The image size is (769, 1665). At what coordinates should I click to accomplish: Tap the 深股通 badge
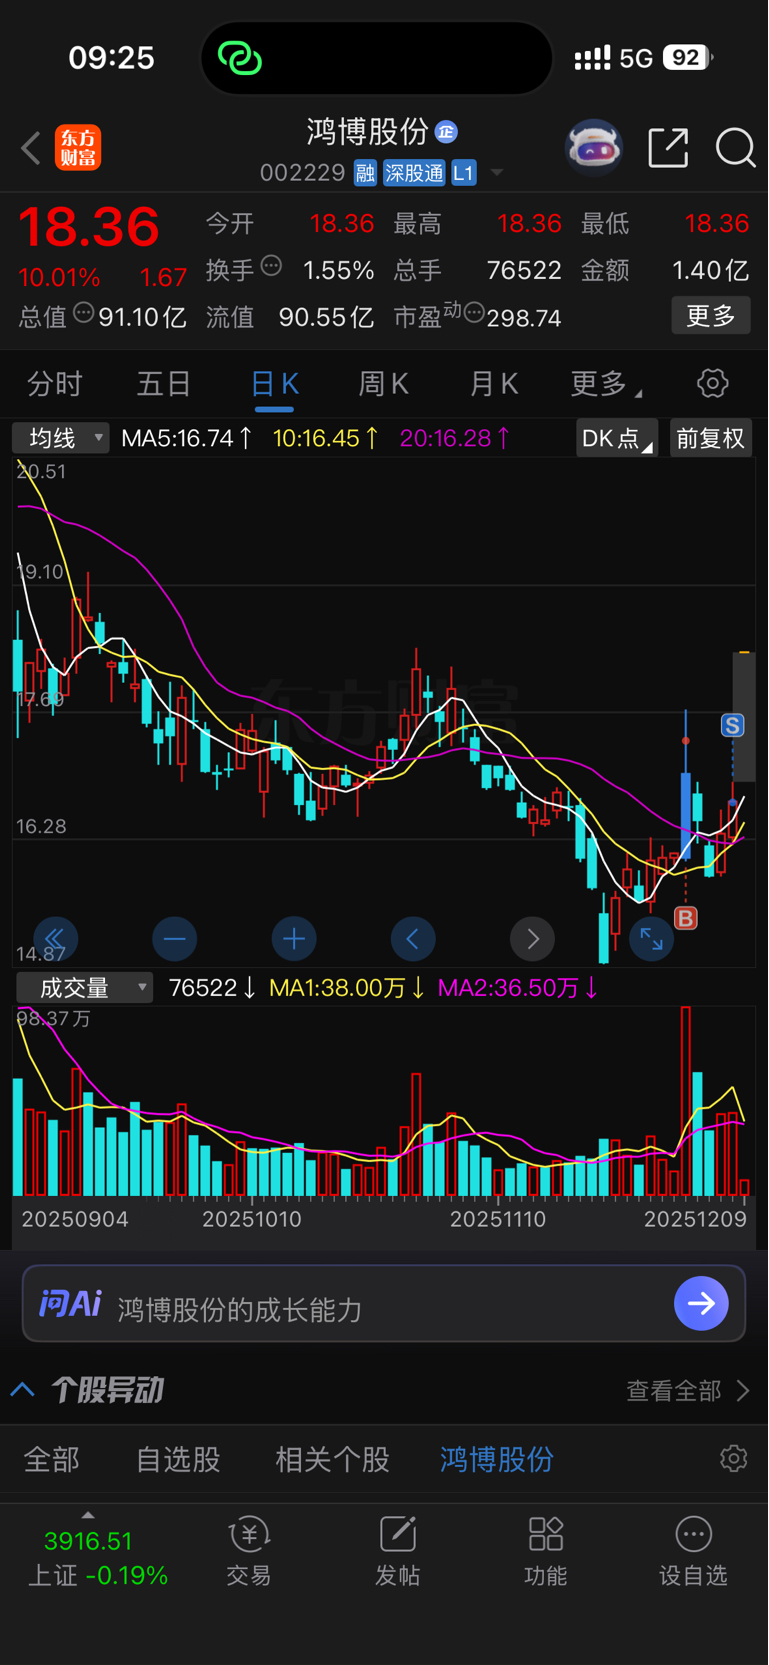(414, 173)
